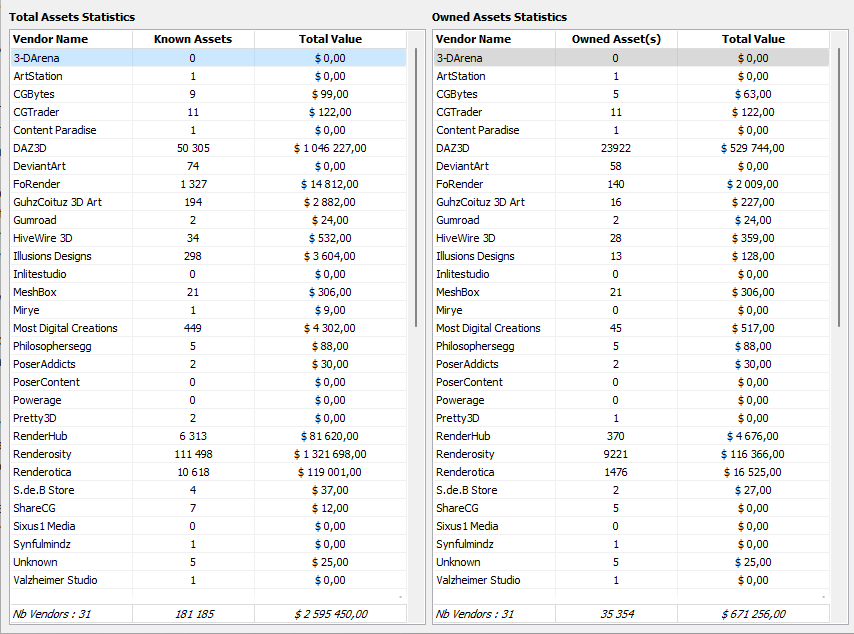Select Illusions Designs row with 298 assets
Image resolution: width=854 pixels, height=634 pixels.
pyautogui.click(x=209, y=256)
